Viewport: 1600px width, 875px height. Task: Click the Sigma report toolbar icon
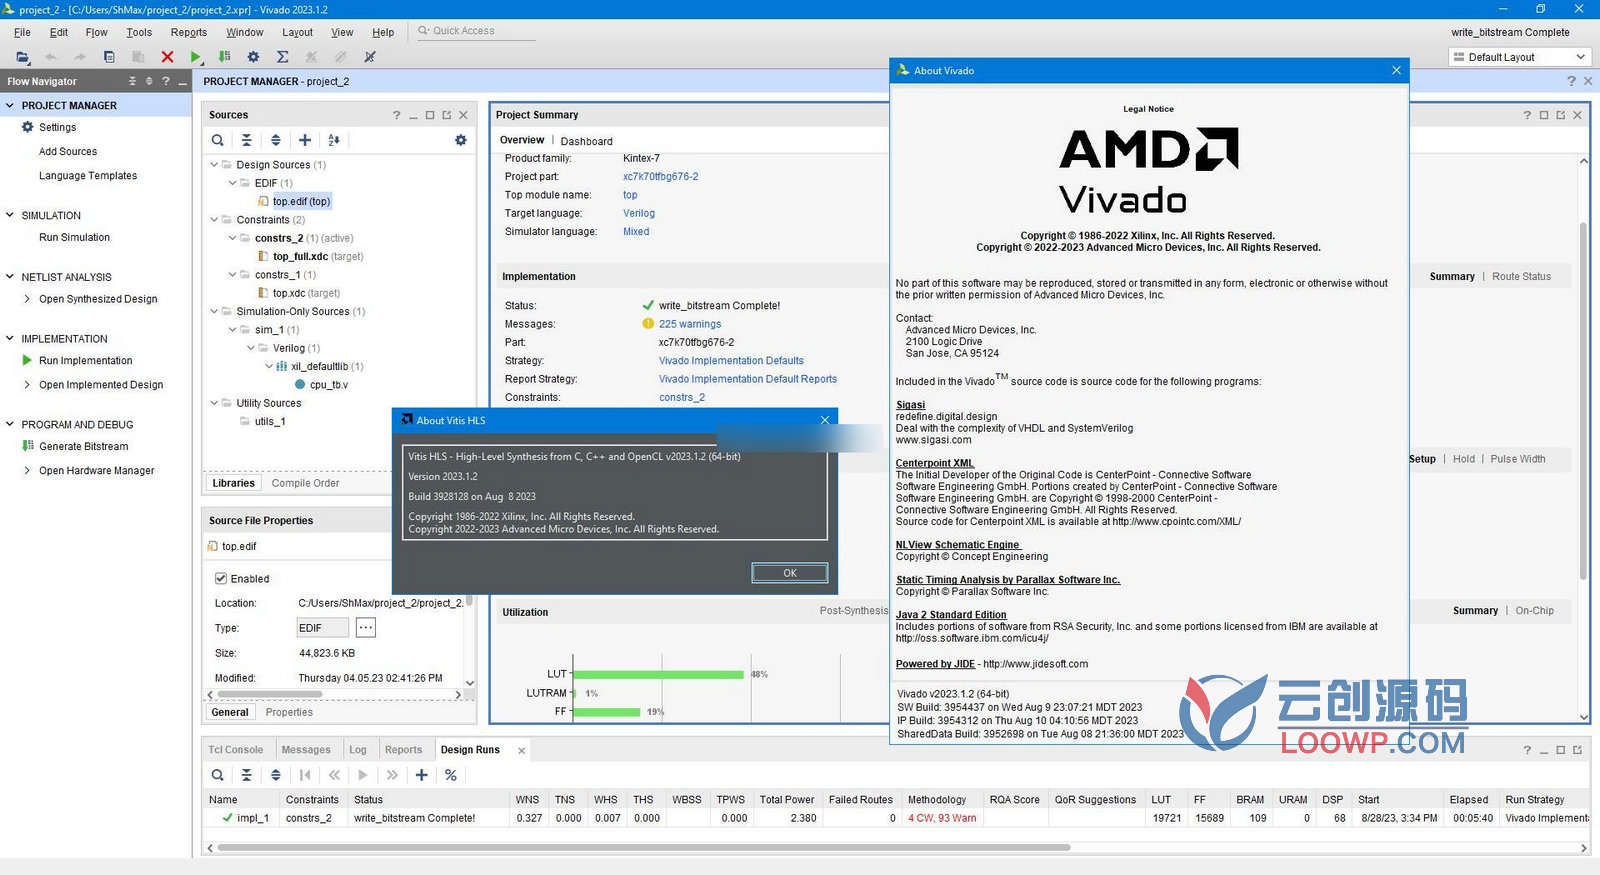[282, 57]
